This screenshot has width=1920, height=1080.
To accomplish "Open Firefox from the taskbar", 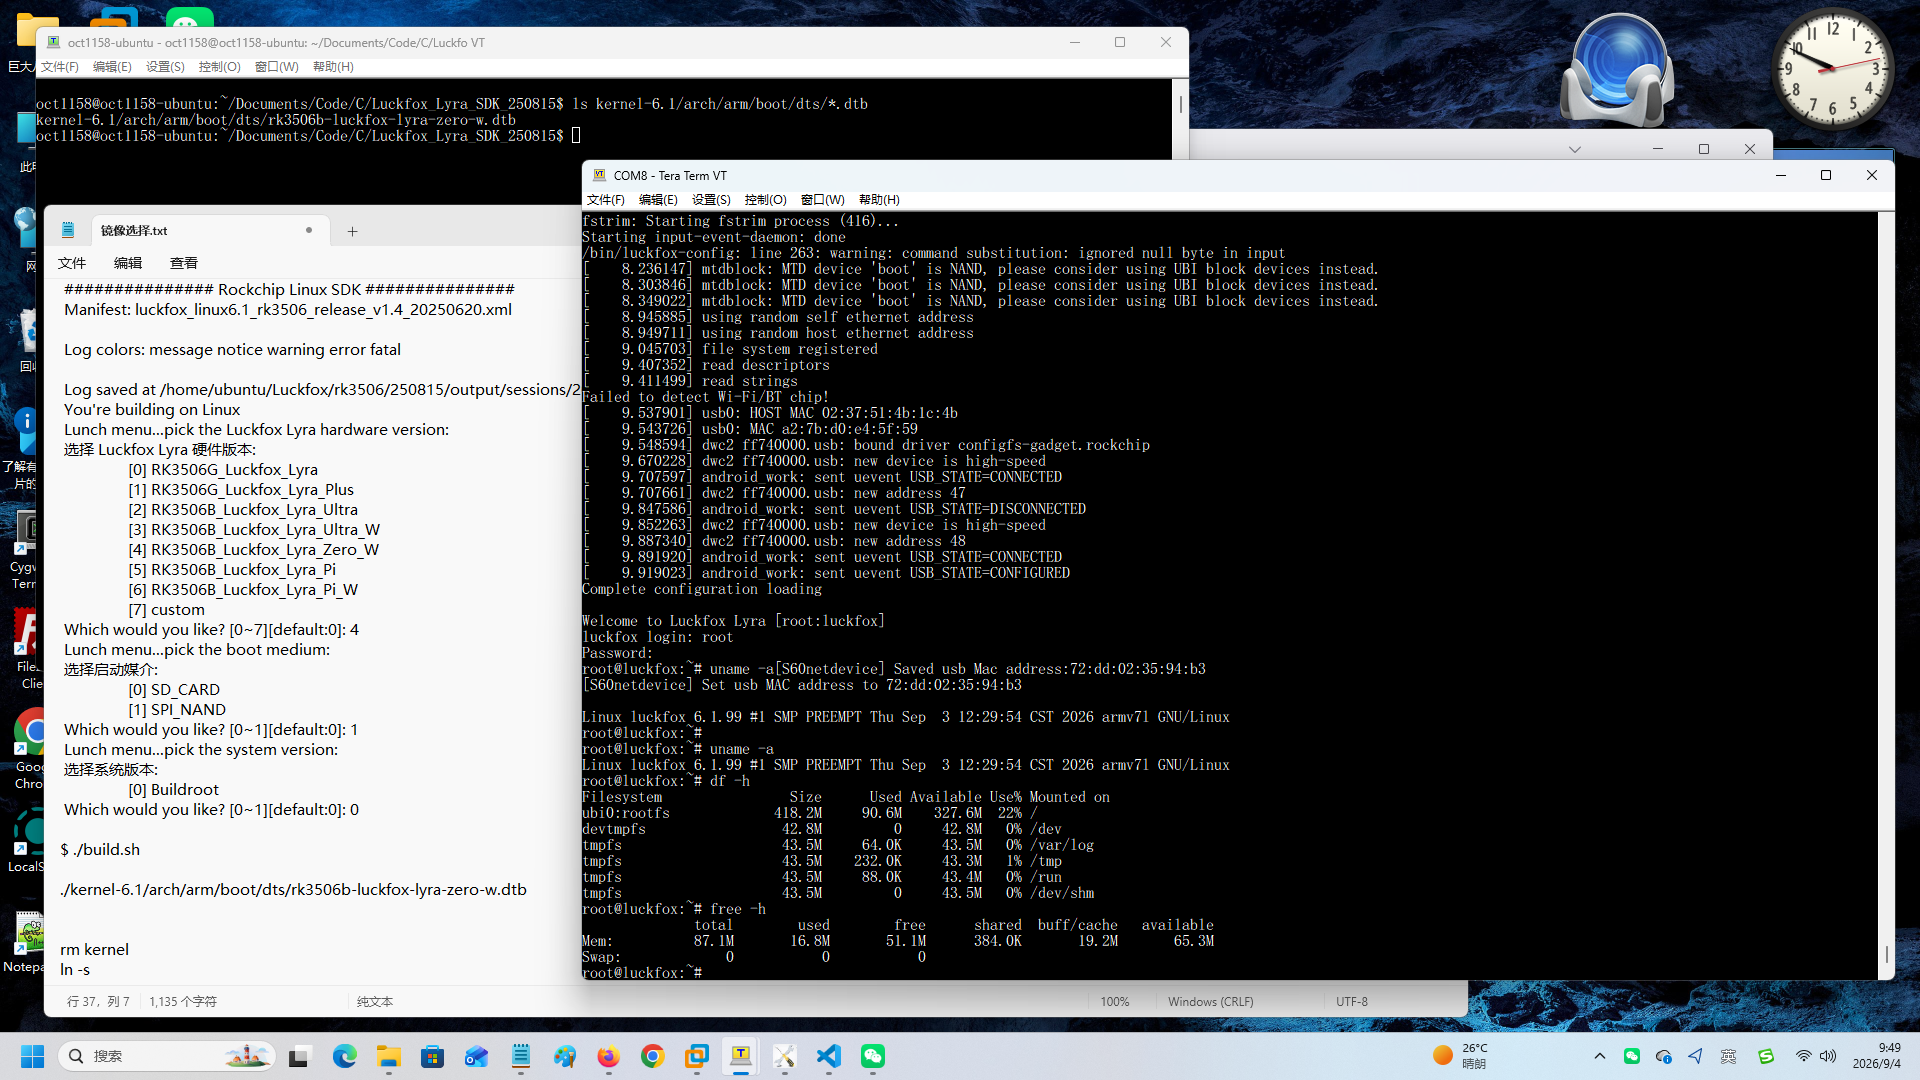I will pos(608,1056).
